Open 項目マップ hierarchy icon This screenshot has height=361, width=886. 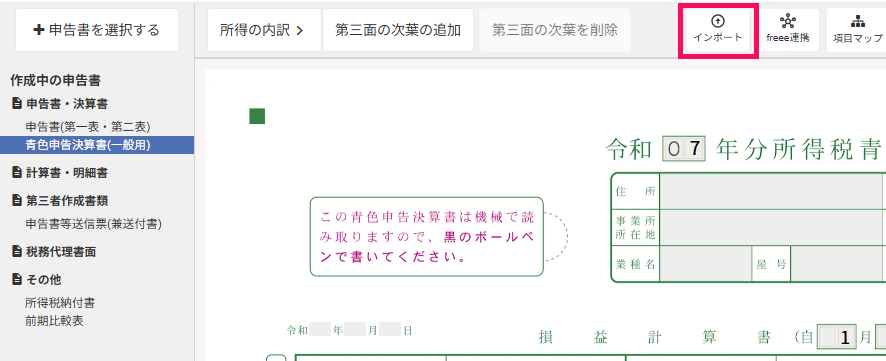tap(858, 30)
